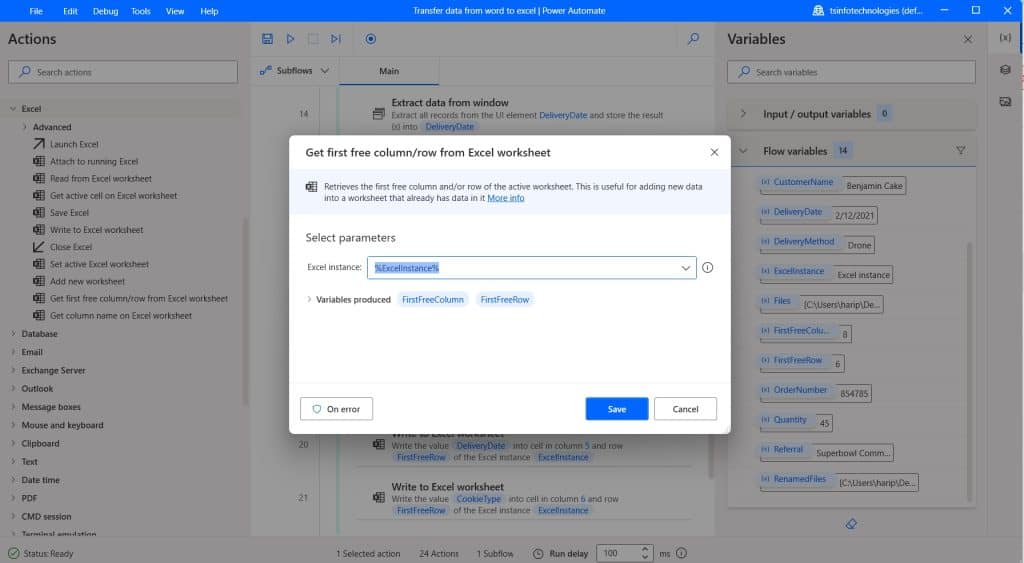This screenshot has height=563, width=1024.
Task: Expand the Advanced Excel subgroup
Action: [x=25, y=127]
